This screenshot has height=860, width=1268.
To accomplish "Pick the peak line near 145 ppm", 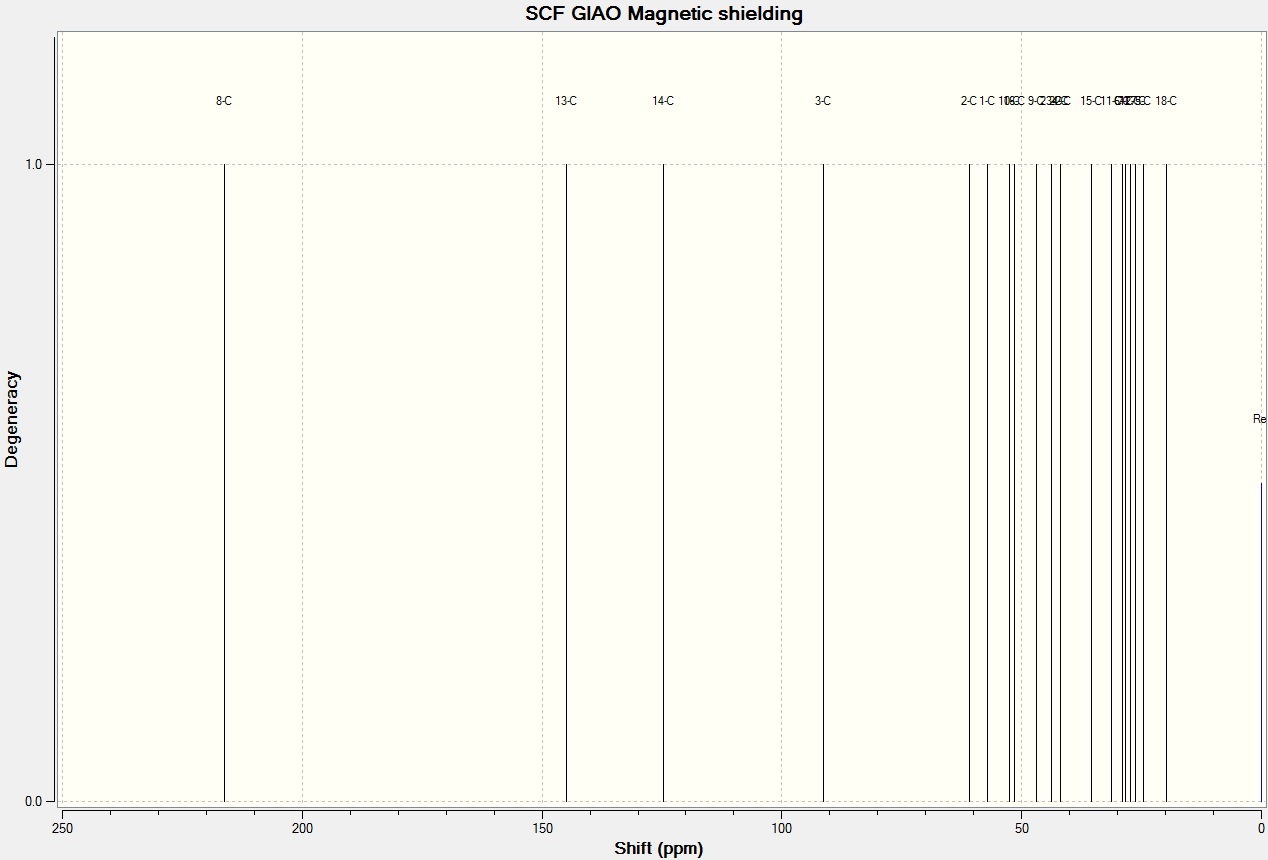I will pyautogui.click(x=566, y=482).
